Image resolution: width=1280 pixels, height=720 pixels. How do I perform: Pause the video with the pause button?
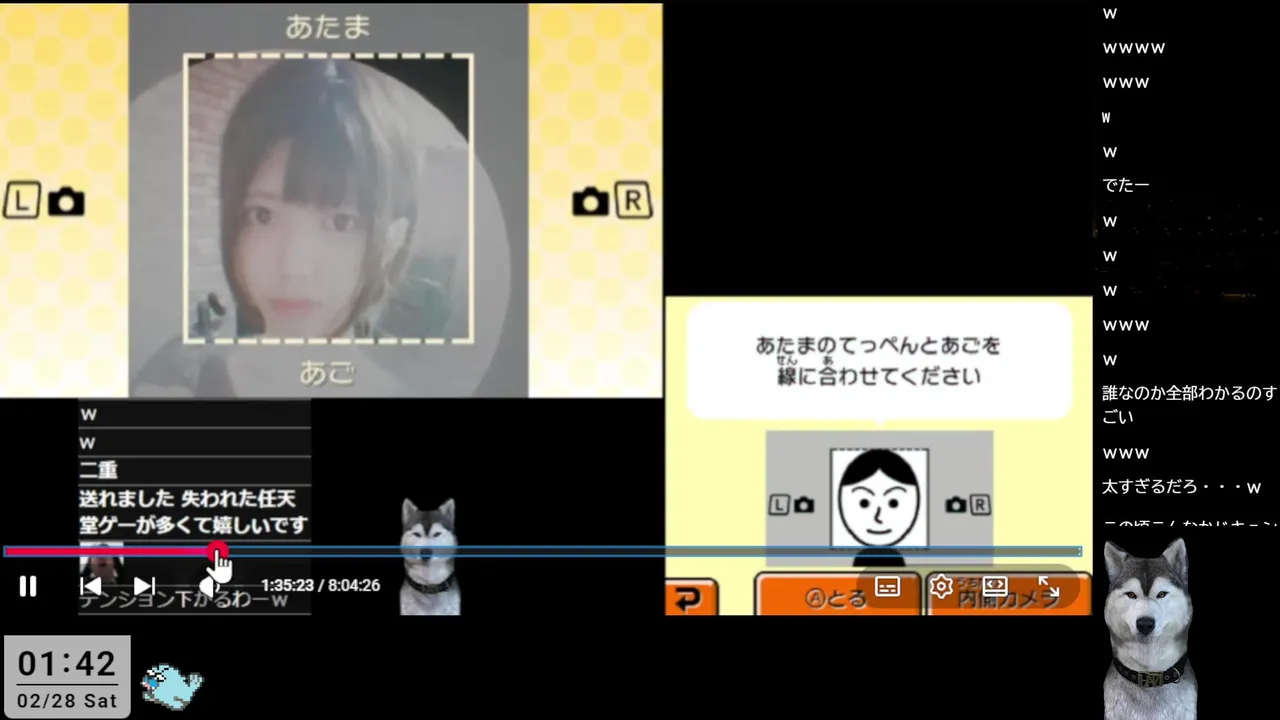(x=28, y=586)
